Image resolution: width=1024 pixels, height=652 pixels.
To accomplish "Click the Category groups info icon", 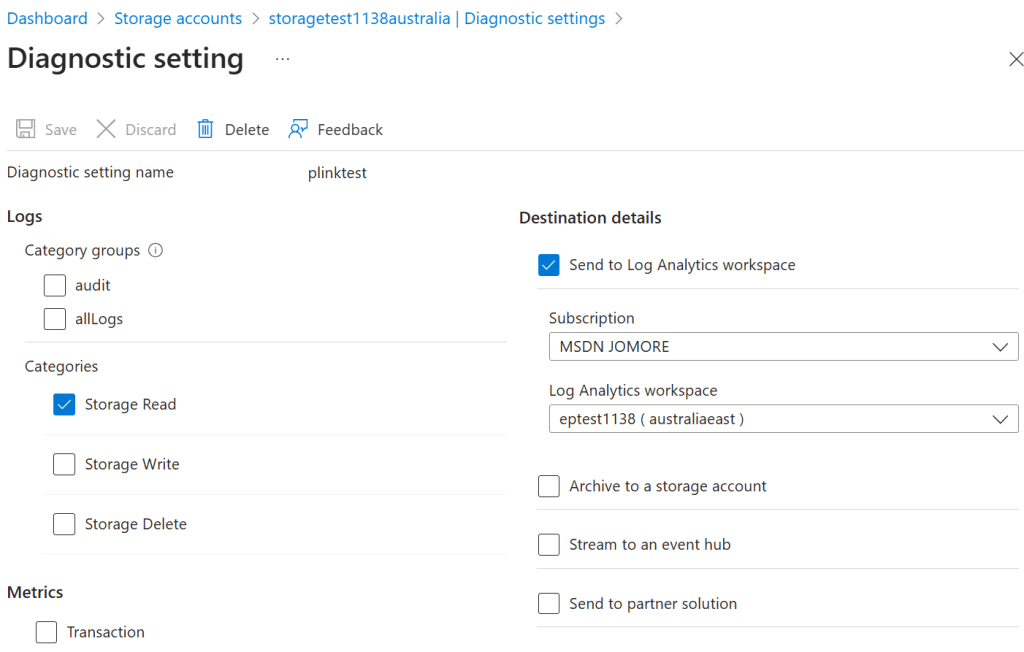I will click(155, 250).
